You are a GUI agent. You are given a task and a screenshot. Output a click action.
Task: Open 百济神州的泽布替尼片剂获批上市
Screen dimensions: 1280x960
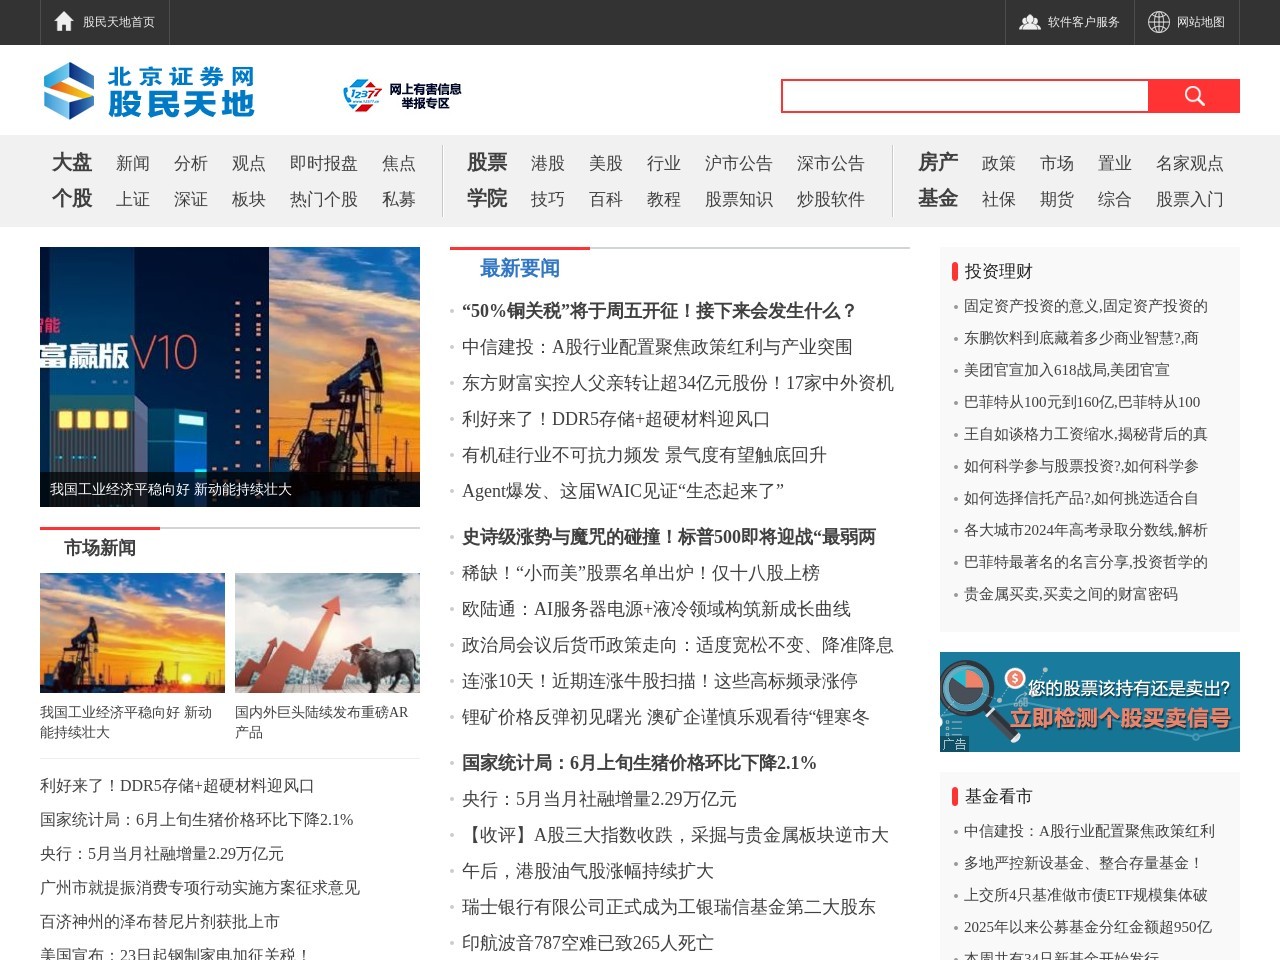[x=160, y=922]
